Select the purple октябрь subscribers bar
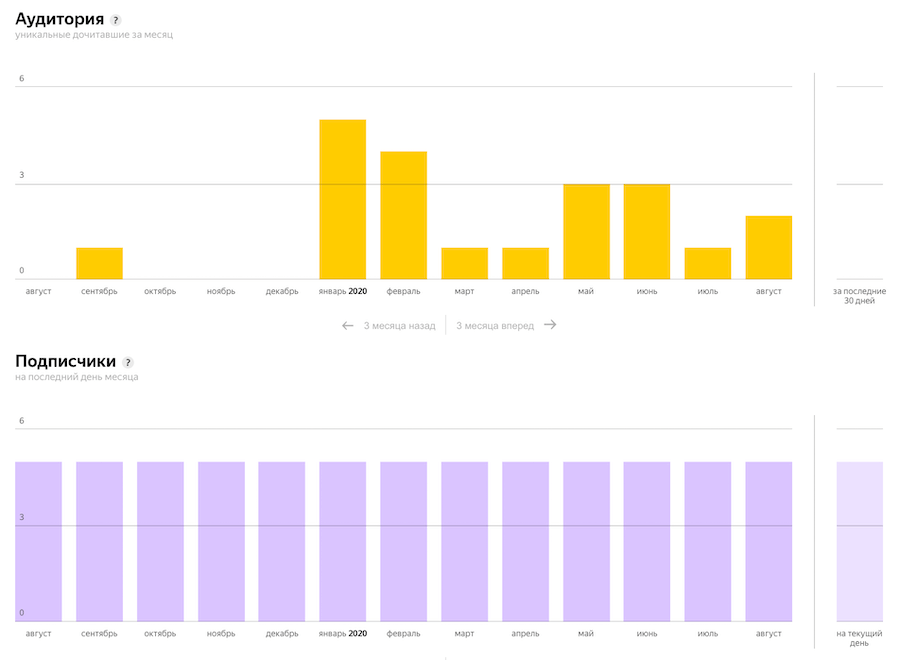The width and height of the screenshot is (900, 660). pyautogui.click(x=160, y=541)
